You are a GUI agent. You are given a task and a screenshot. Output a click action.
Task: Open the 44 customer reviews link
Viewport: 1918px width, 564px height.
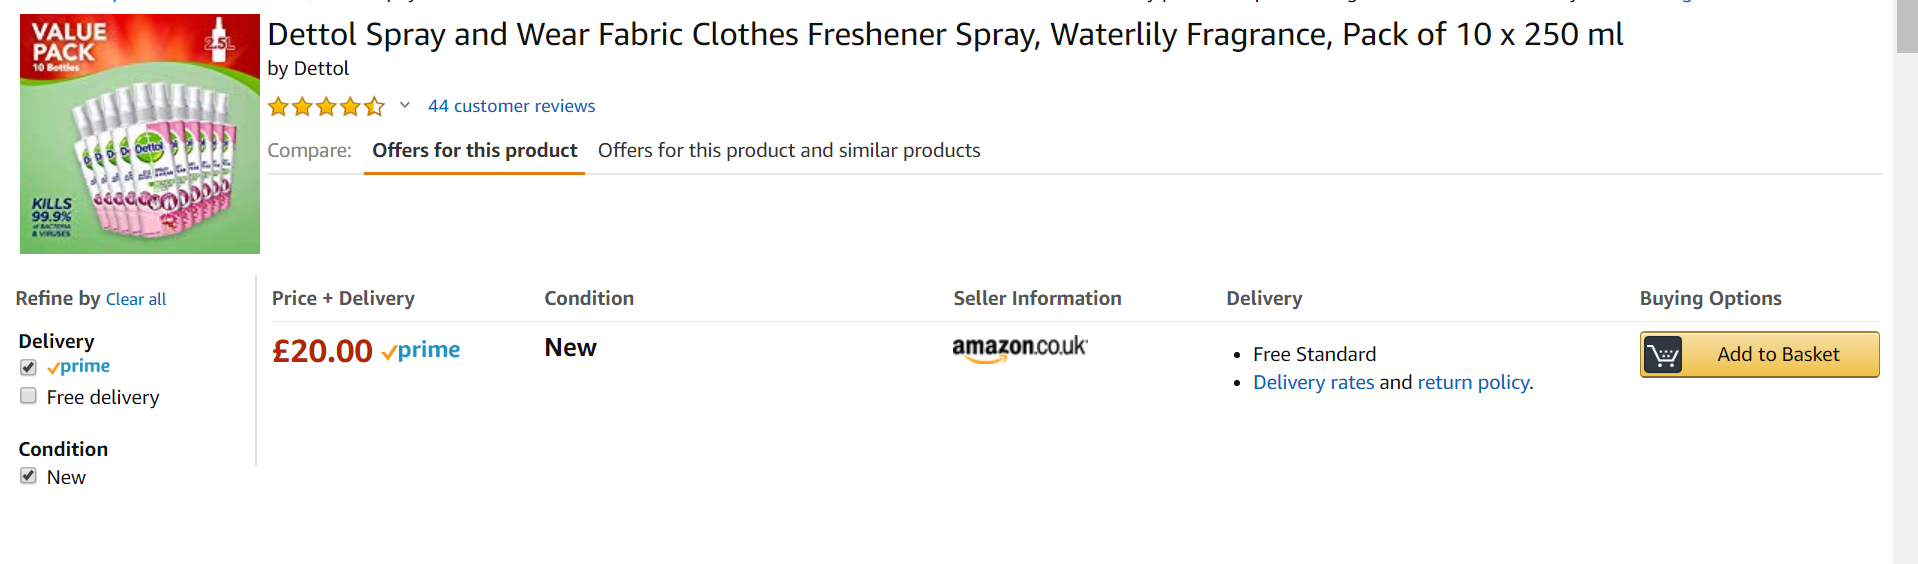(x=511, y=106)
